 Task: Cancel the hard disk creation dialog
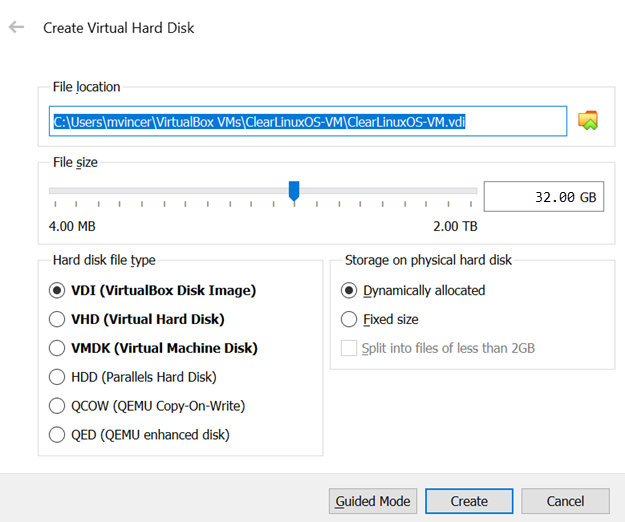(x=565, y=501)
